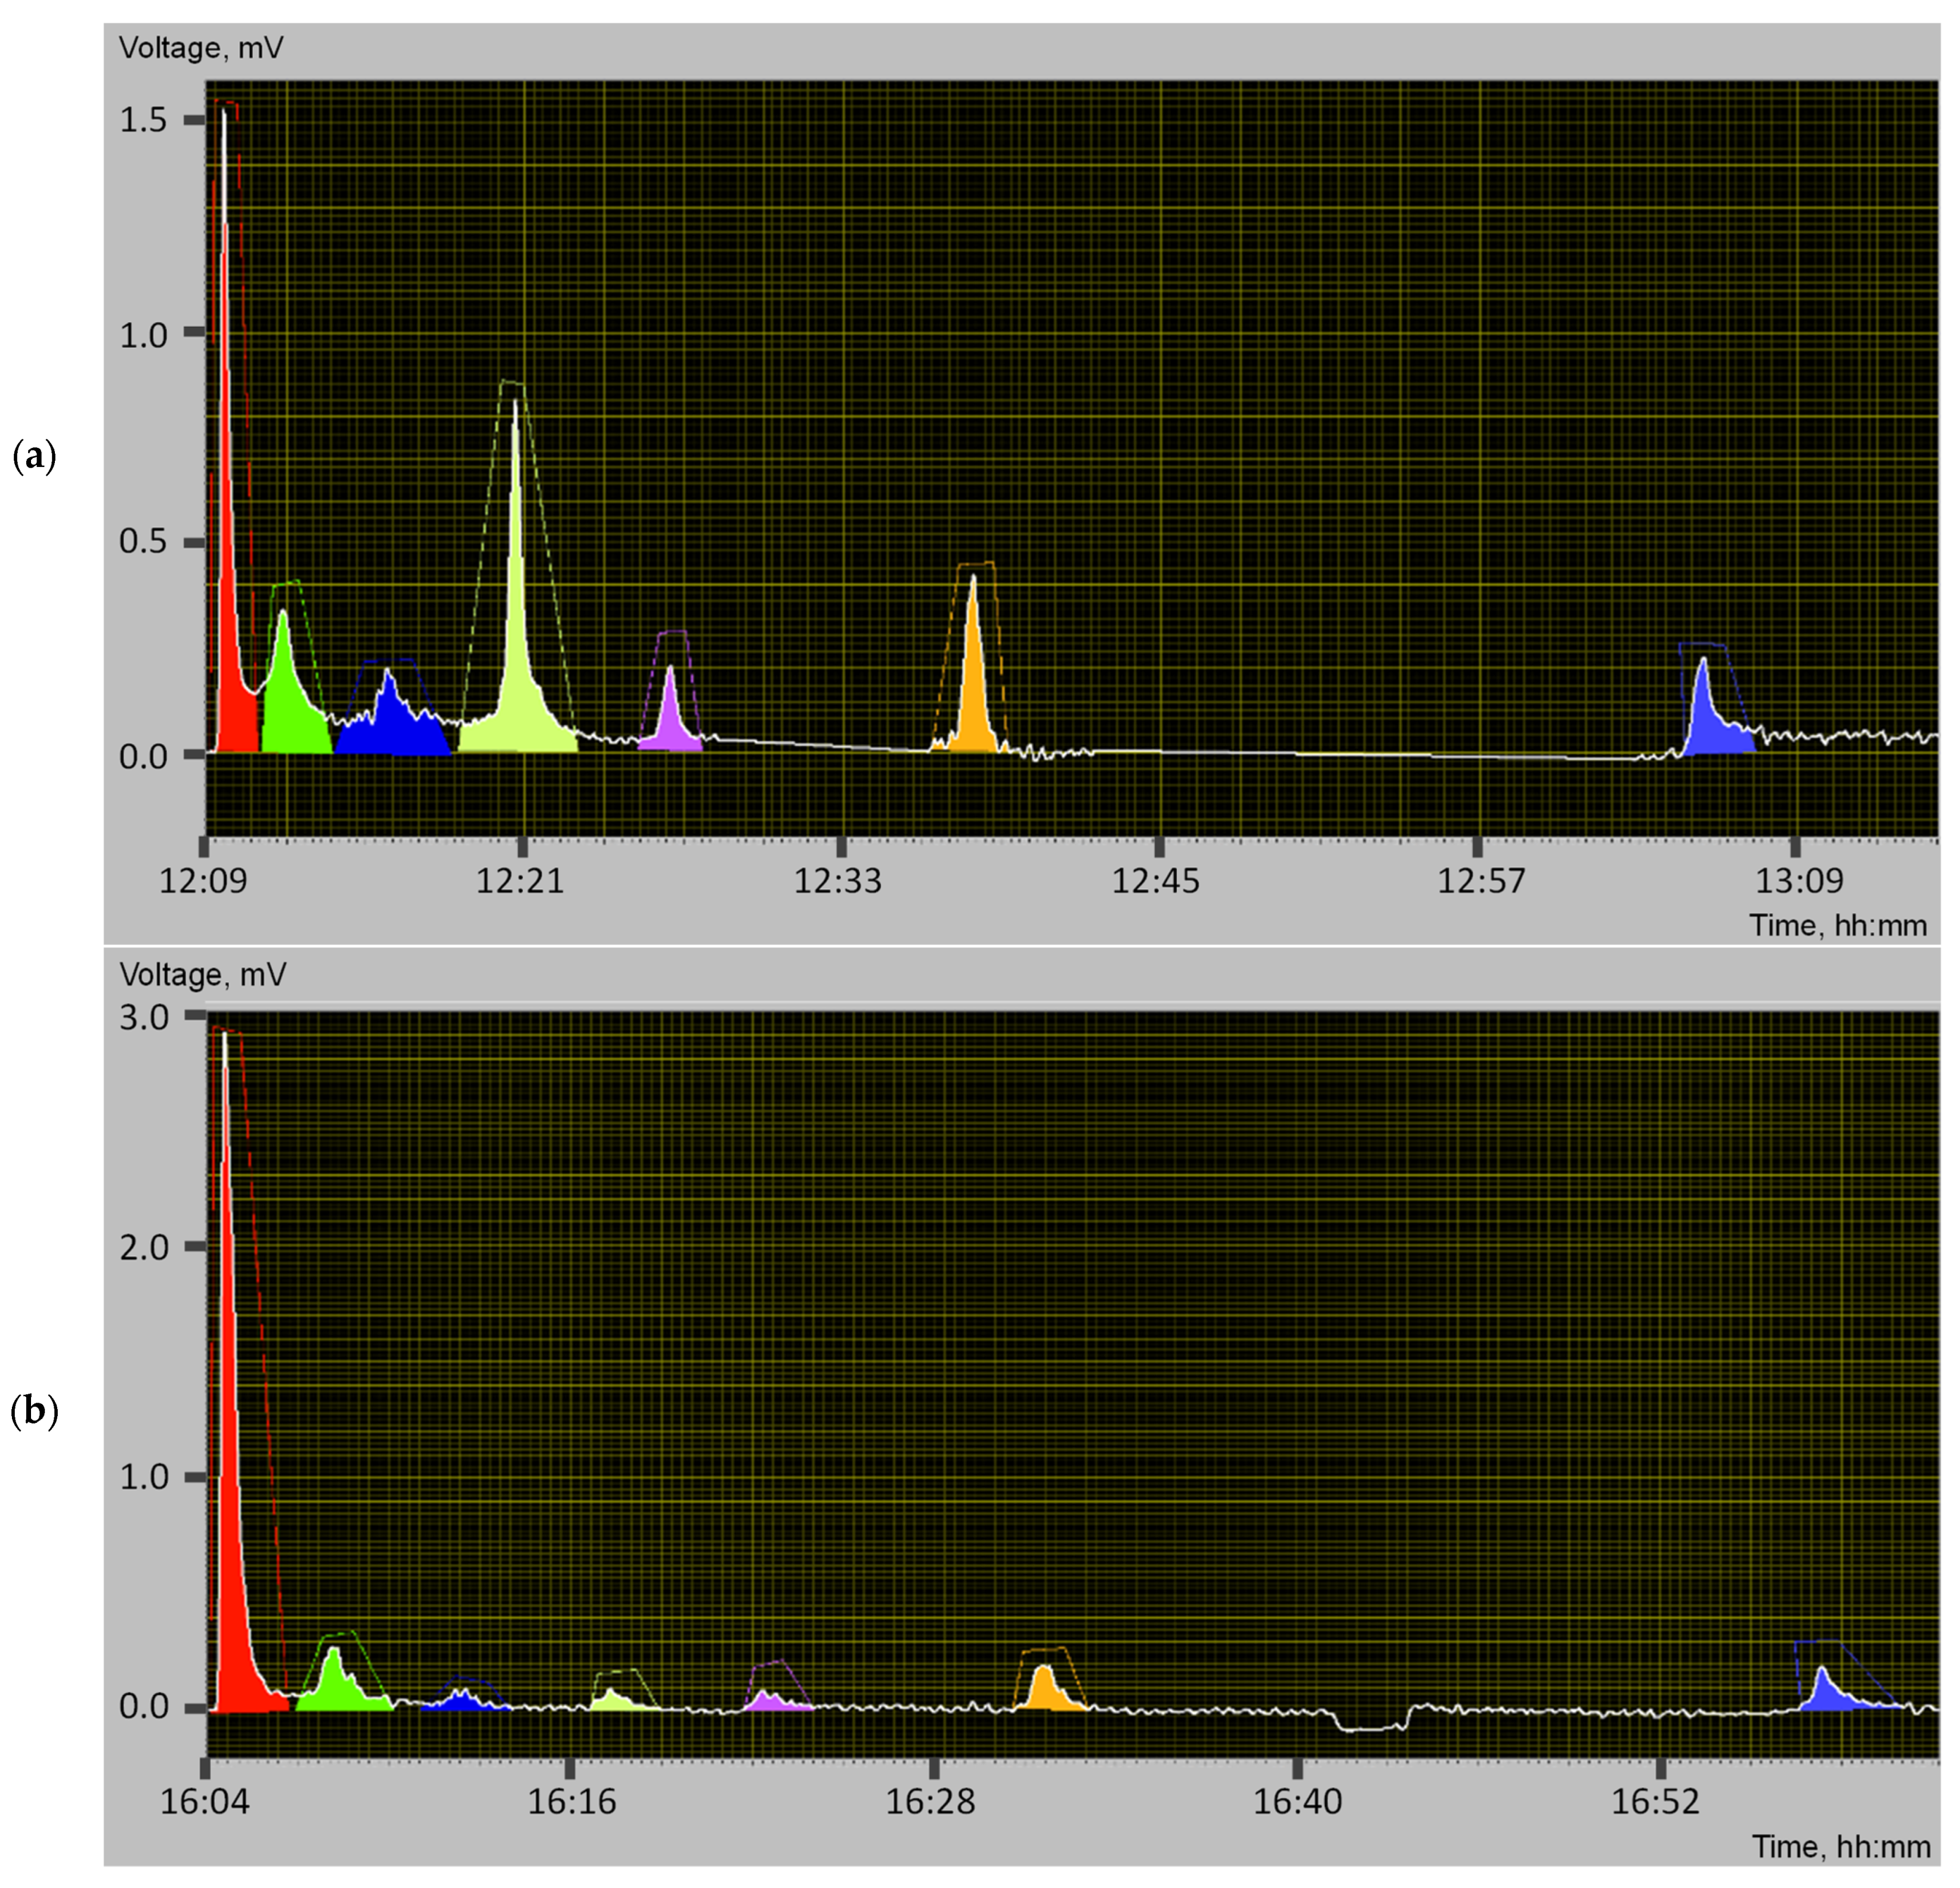Click the orange peak in chart (b)
Image resolution: width=1960 pixels, height=1888 pixels.
point(1046,1693)
